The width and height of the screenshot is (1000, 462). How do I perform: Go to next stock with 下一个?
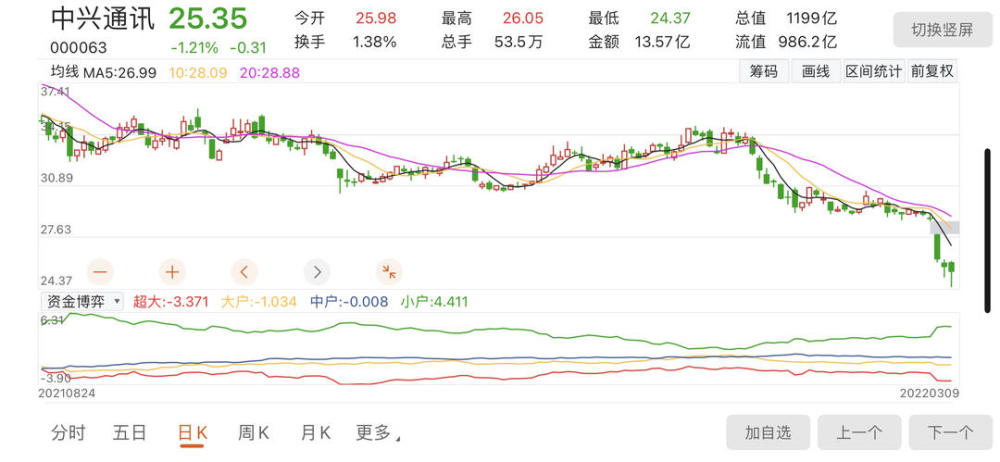click(950, 433)
